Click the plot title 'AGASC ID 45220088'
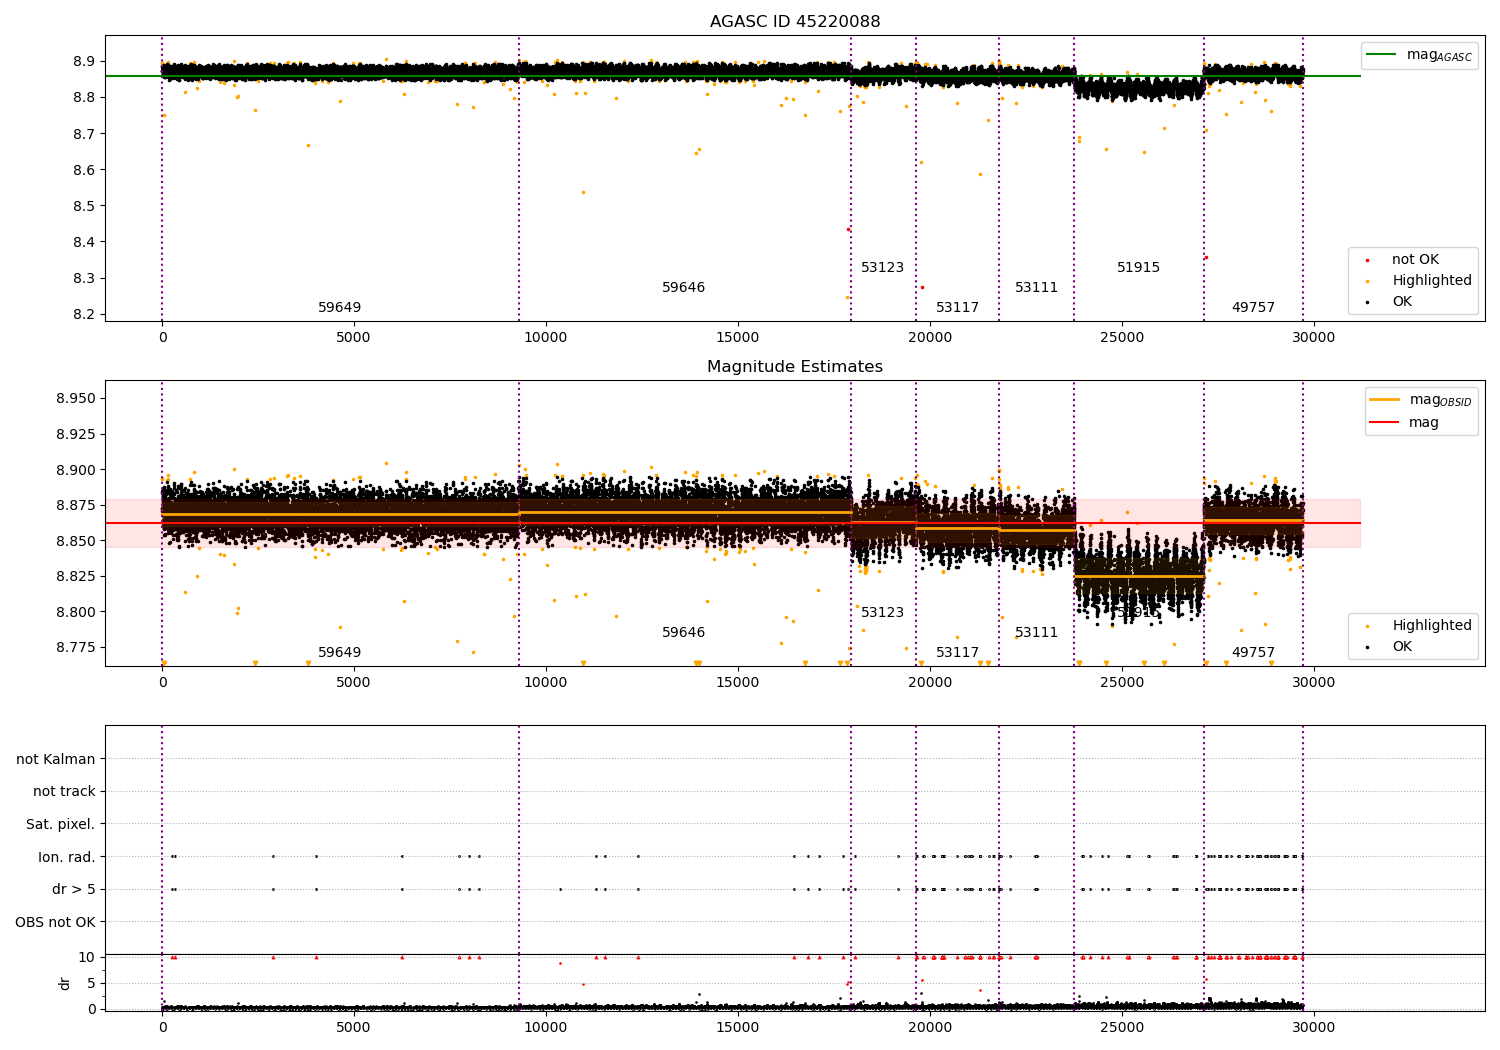Image resolution: width=1500 pixels, height=1050 pixels. [x=795, y=22]
